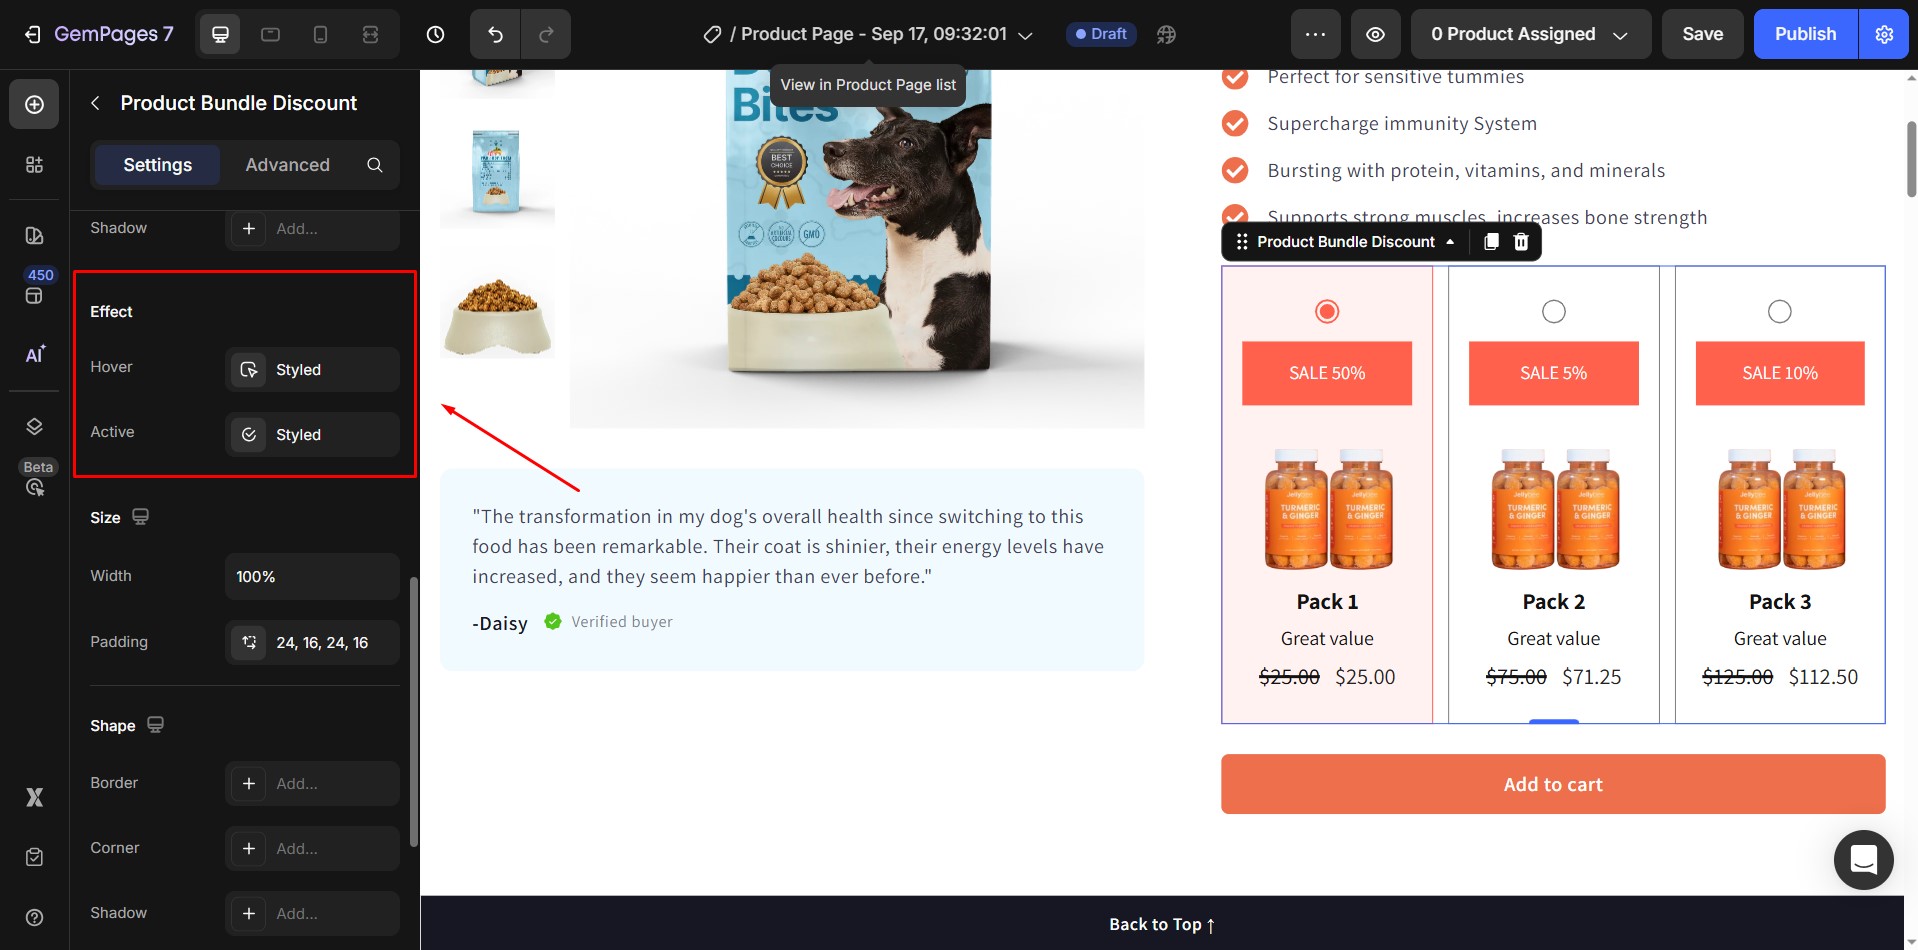1918x950 pixels.
Task: Add a Border to Shape
Action: click(312, 783)
